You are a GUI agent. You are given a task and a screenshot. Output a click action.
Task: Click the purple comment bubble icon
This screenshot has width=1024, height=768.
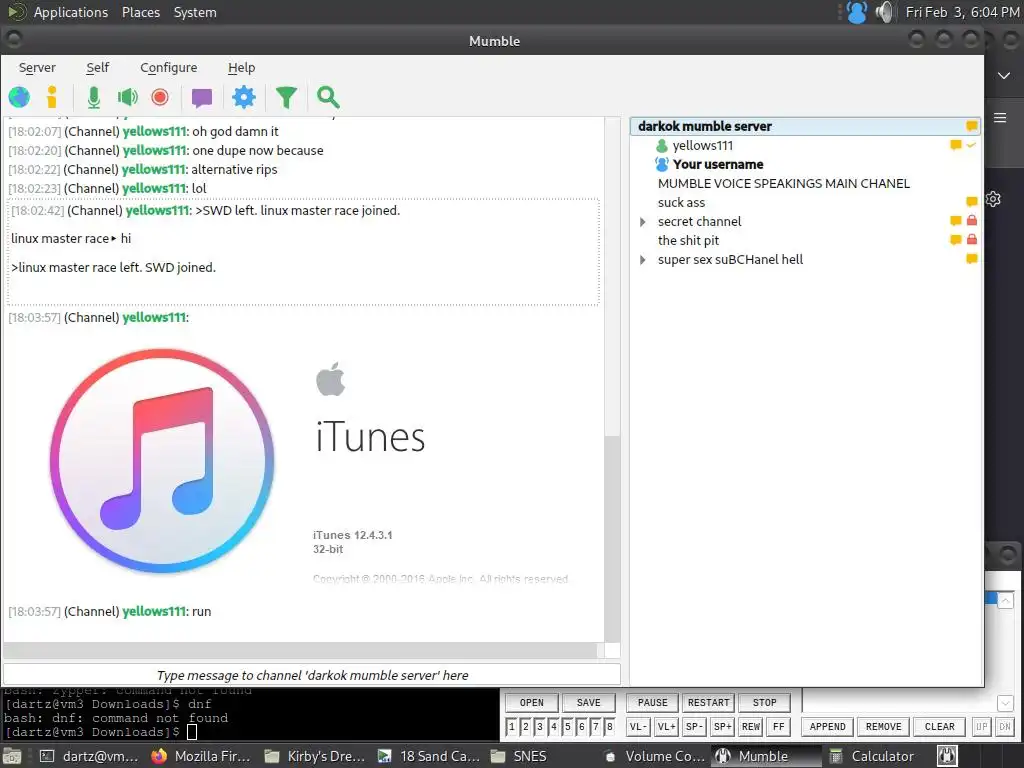click(x=202, y=98)
